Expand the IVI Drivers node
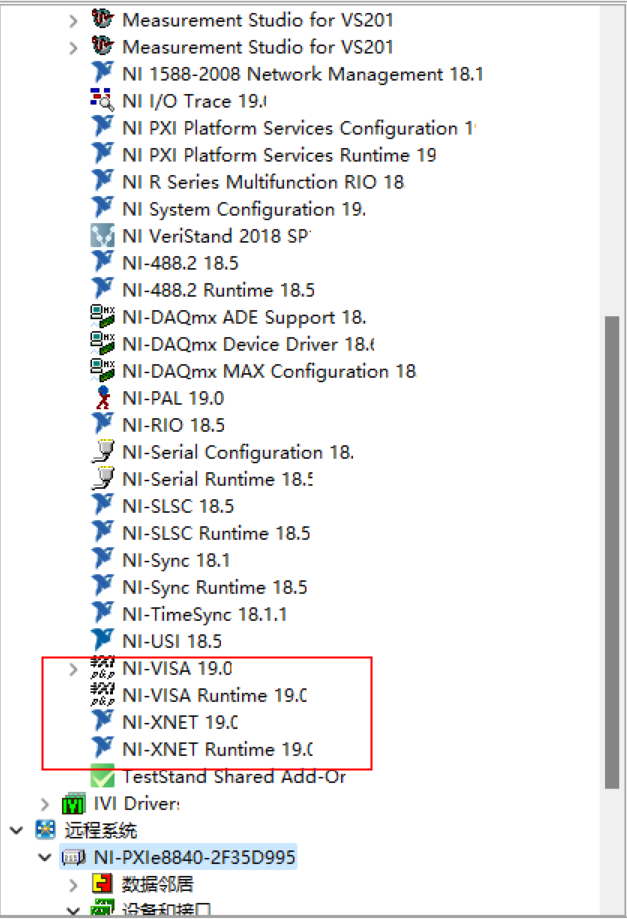This screenshot has width=627, height=919. [45, 804]
